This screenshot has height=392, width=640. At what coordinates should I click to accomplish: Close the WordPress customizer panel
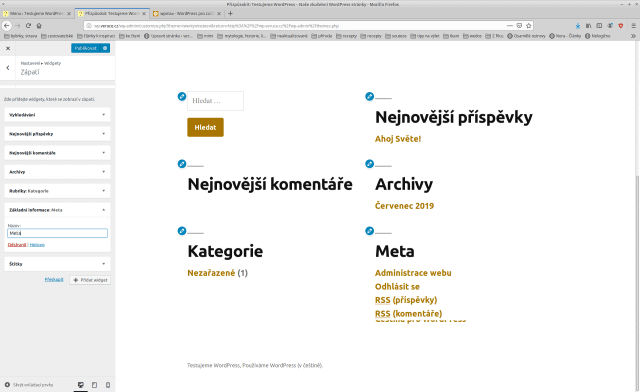click(x=8, y=48)
